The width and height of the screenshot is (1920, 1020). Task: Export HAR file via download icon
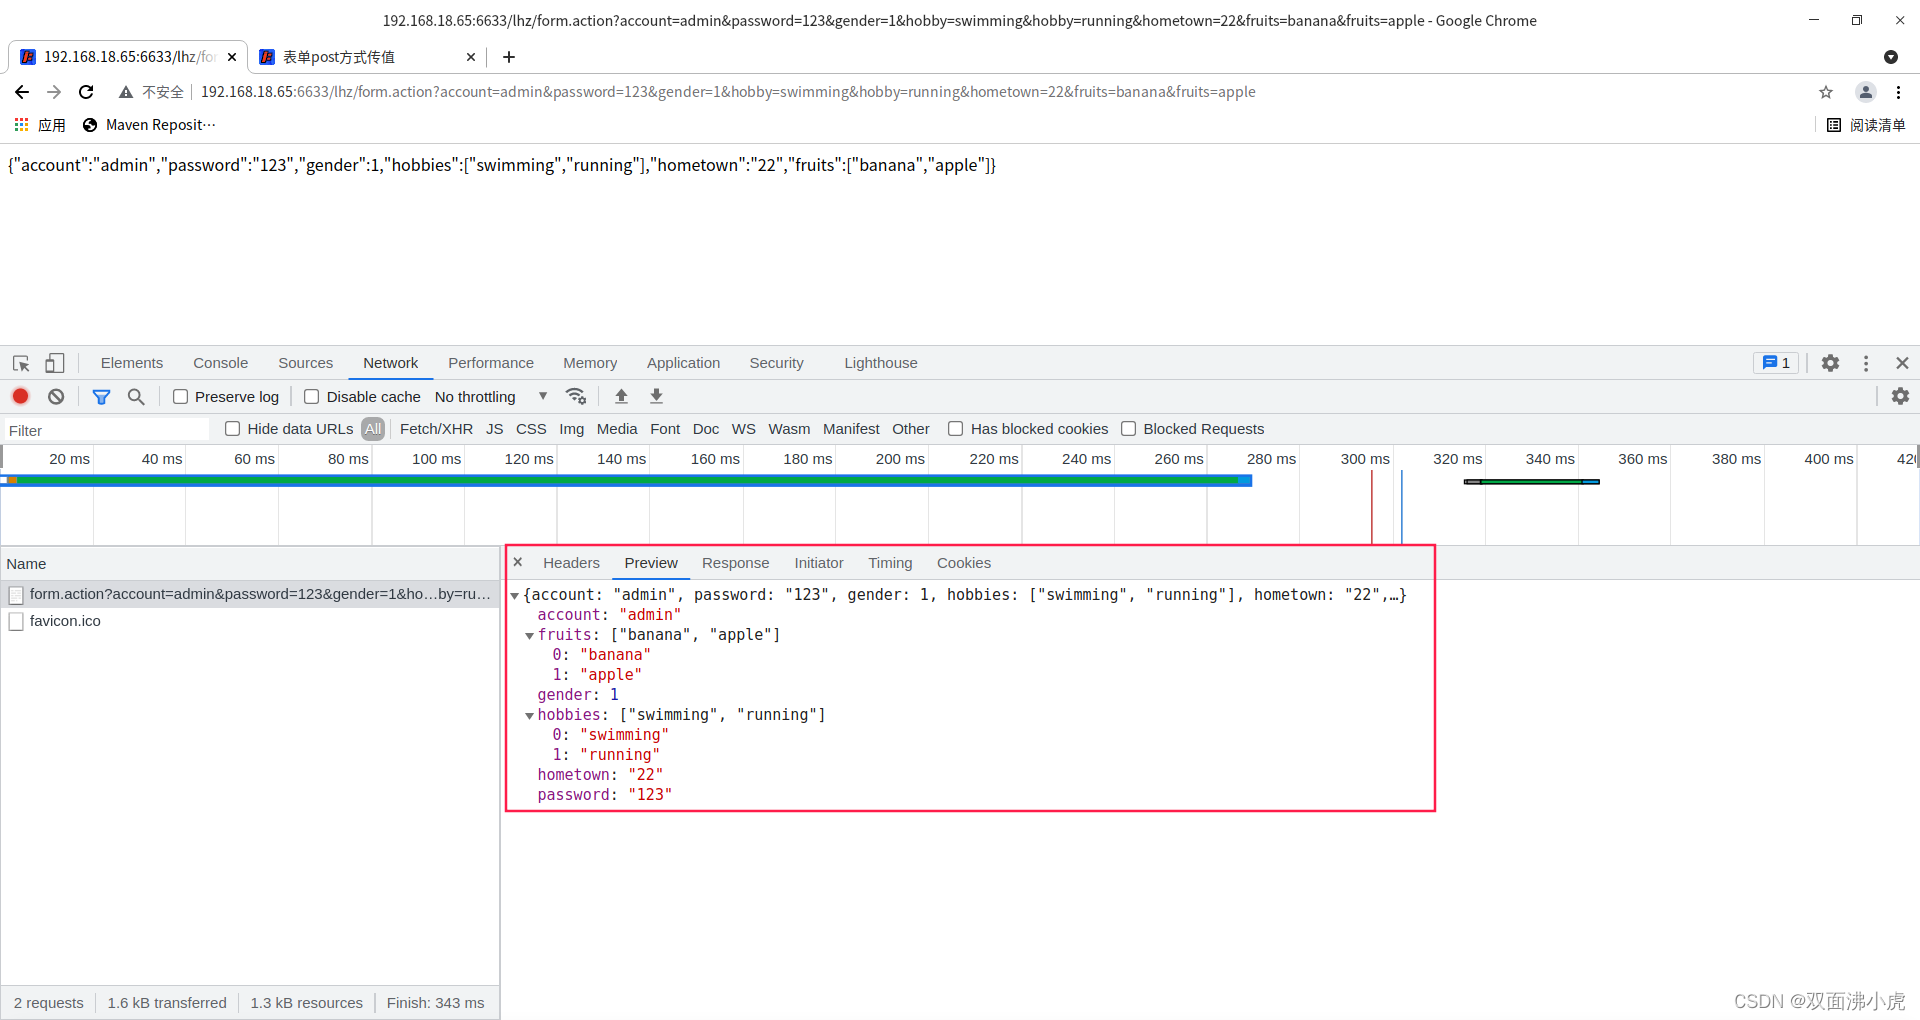[656, 396]
